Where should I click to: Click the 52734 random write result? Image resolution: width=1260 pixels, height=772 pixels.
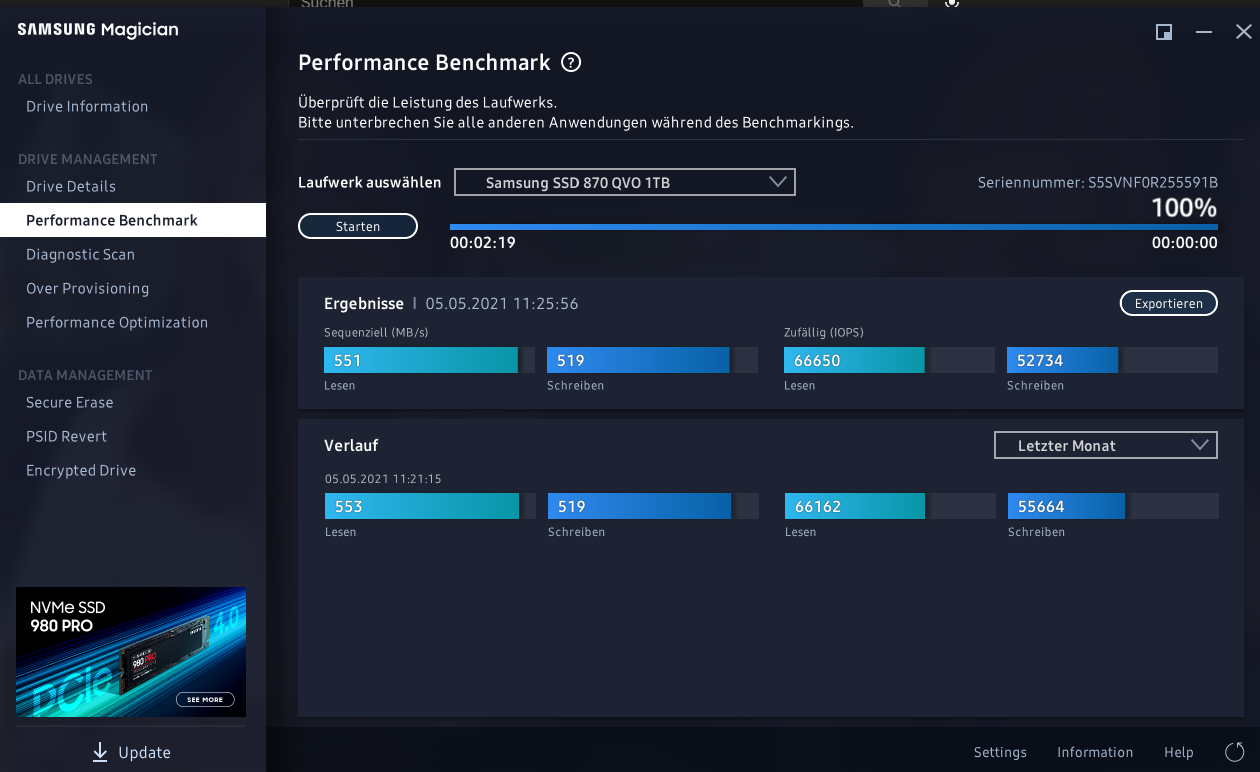[1112, 360]
